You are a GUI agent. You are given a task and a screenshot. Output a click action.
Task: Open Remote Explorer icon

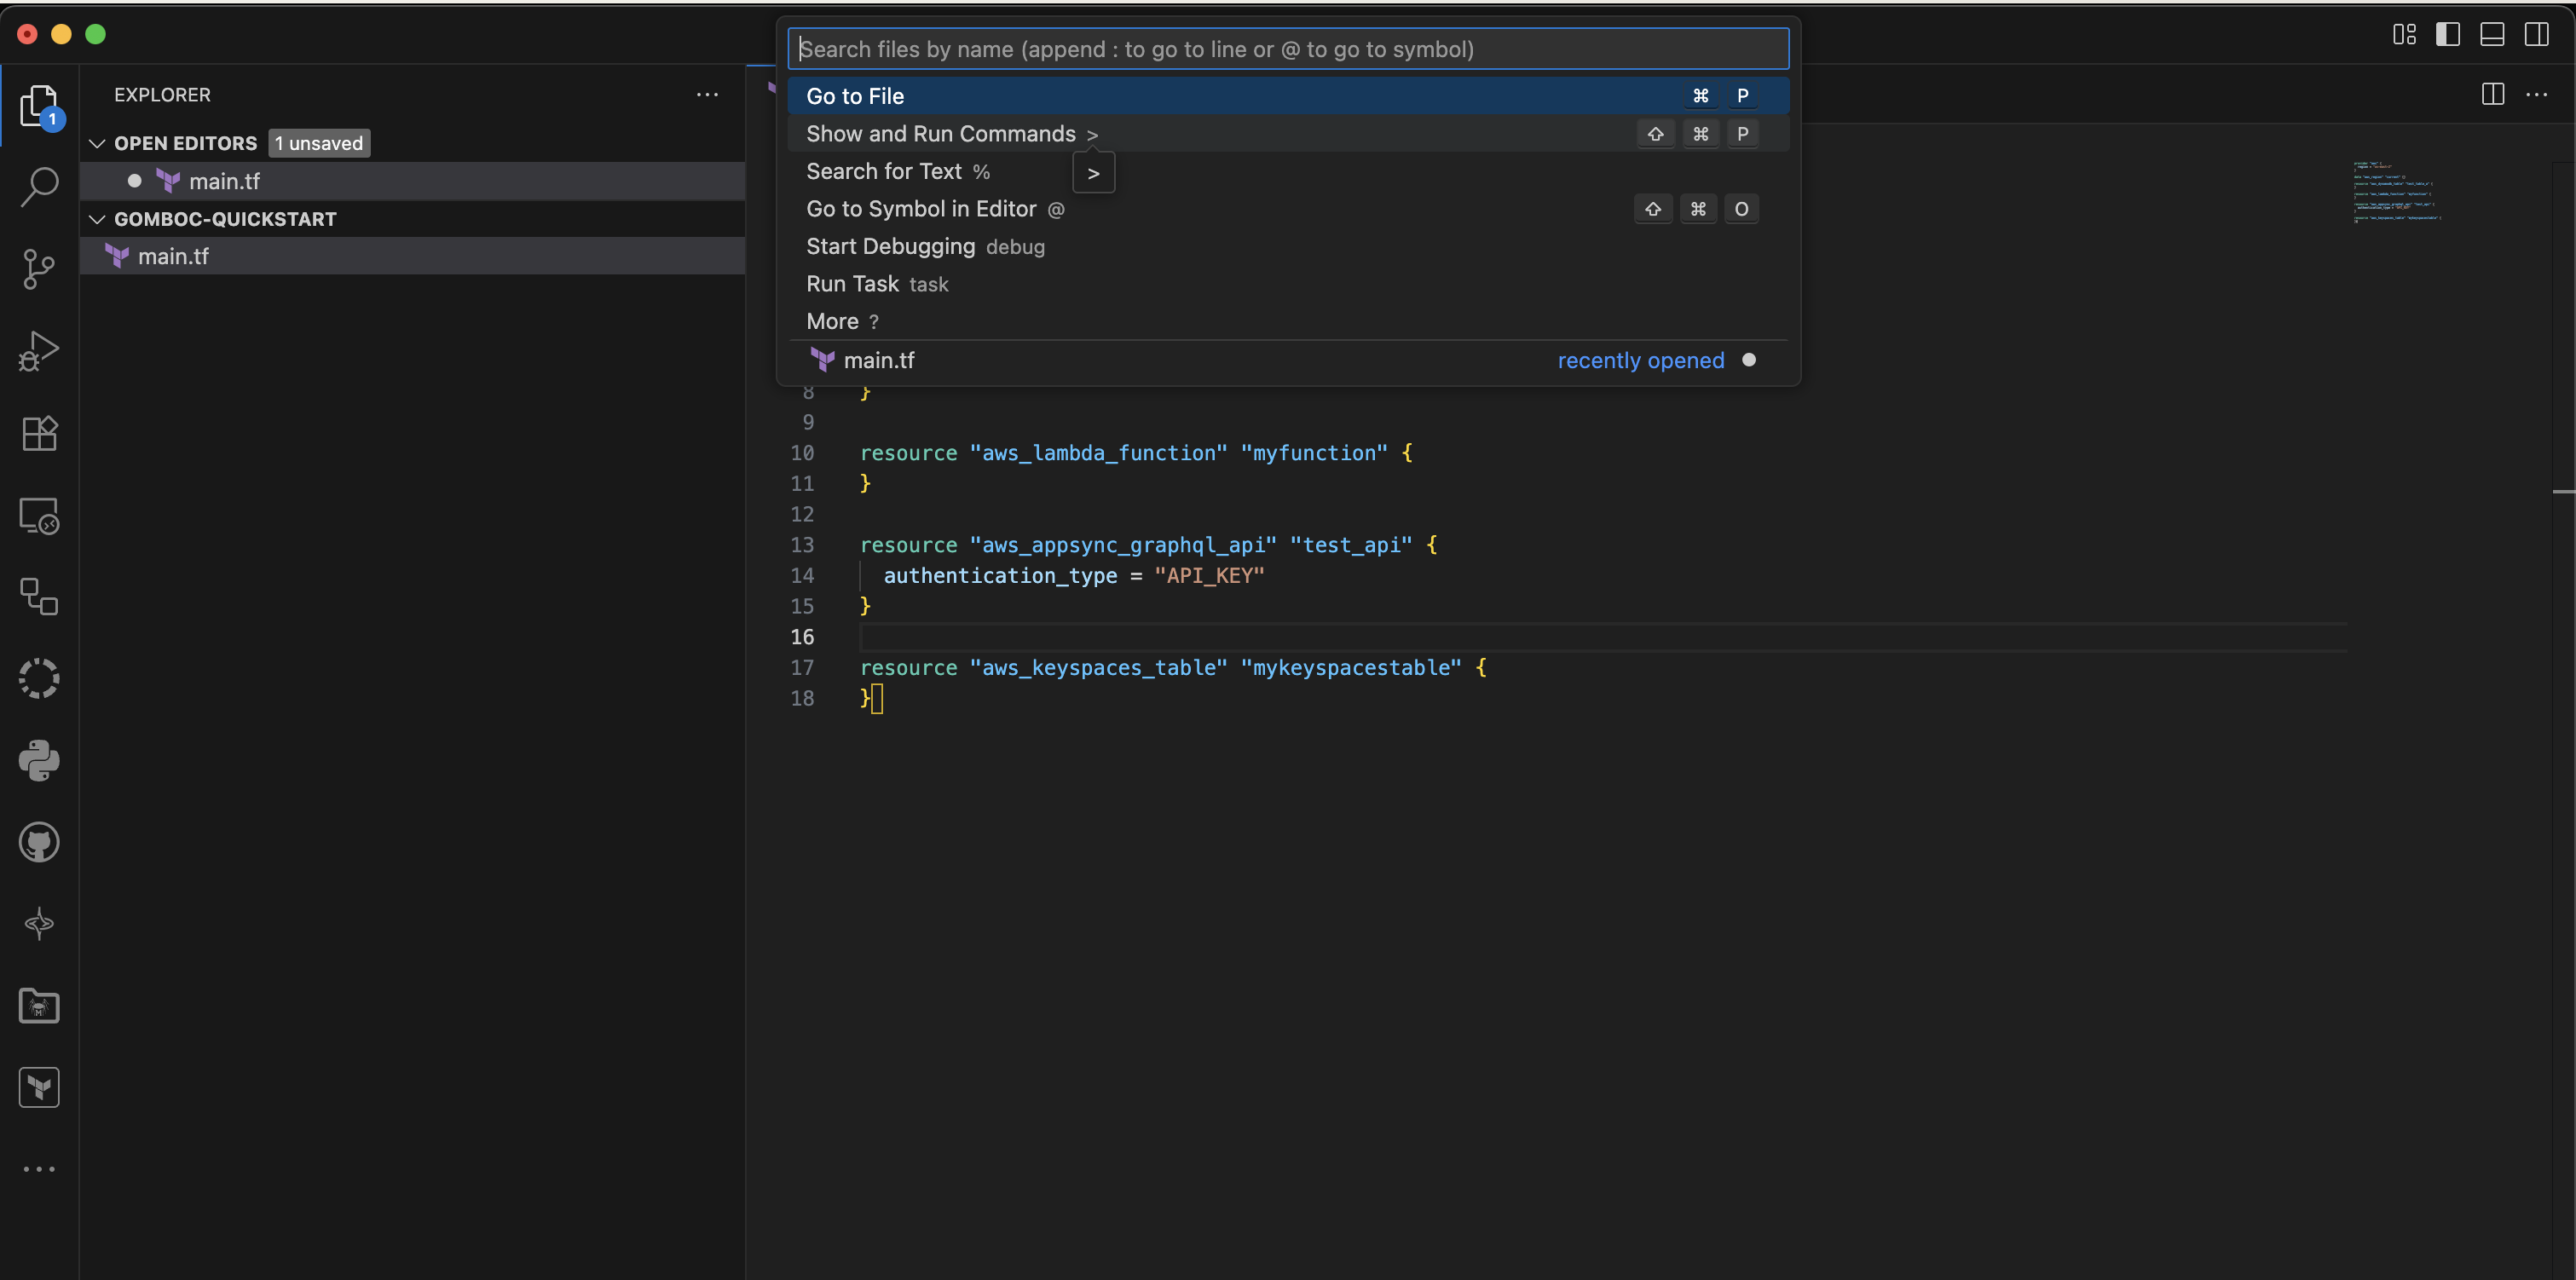coord(39,516)
